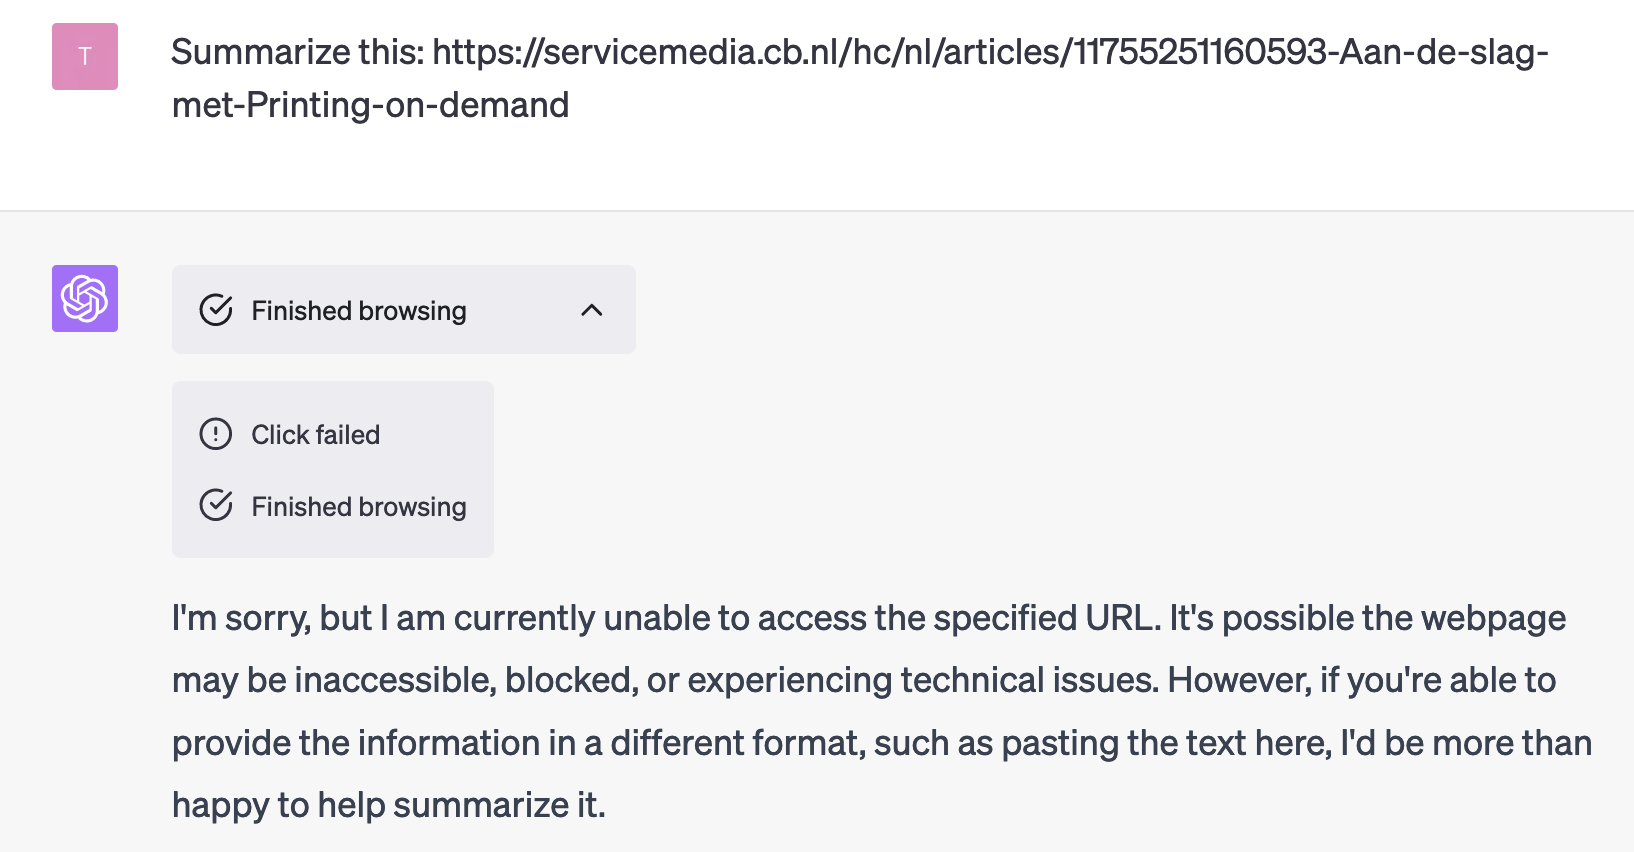Viewport: 1634px width, 852px height.
Task: Click the Finished browsing header label
Action: [359, 311]
